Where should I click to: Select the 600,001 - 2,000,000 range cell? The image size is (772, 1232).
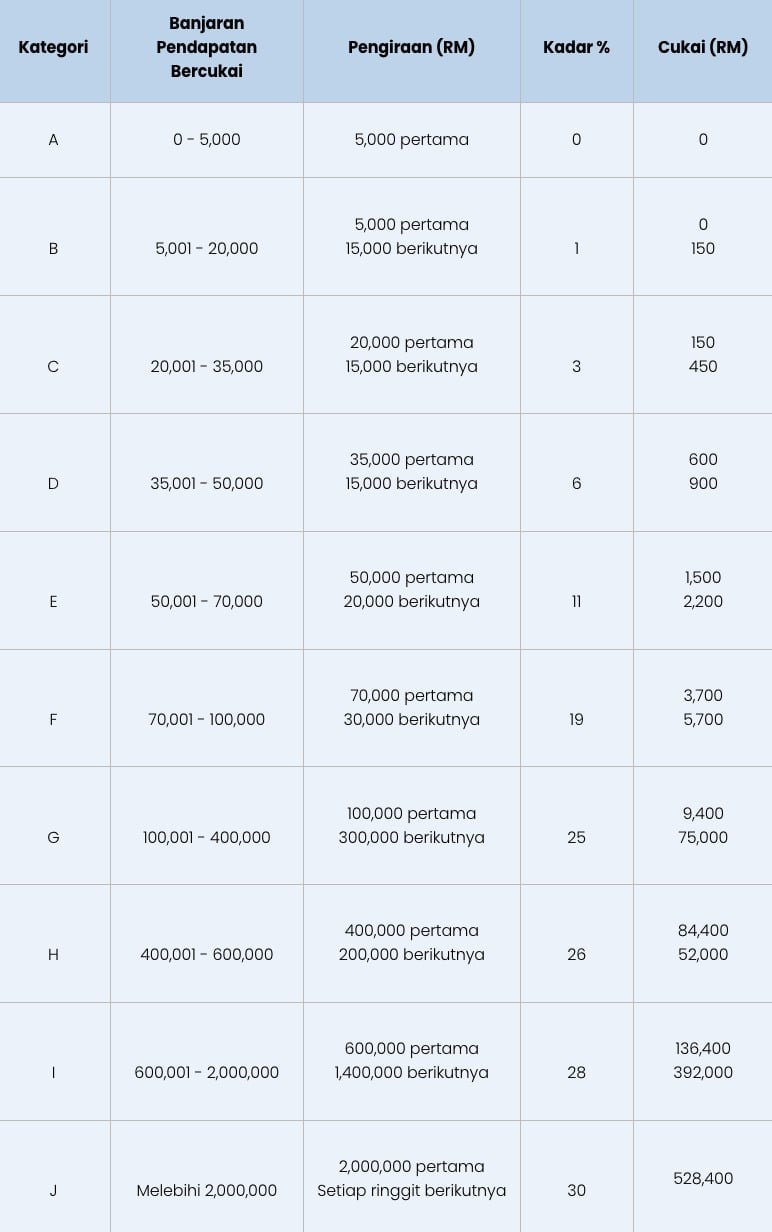(207, 1072)
